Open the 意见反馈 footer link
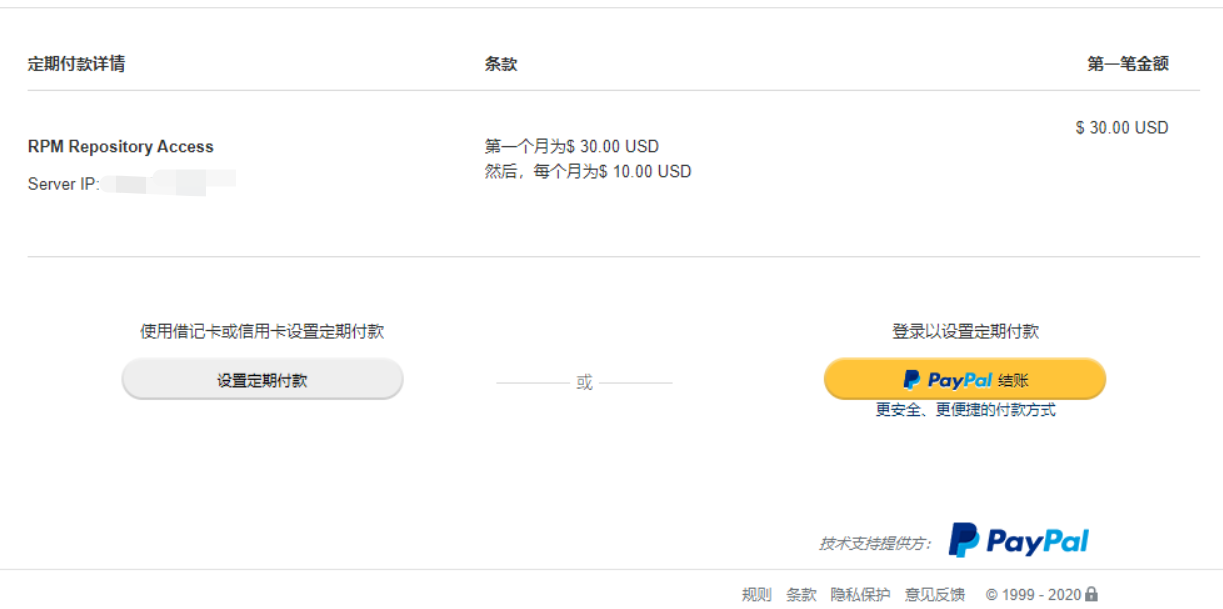The image size is (1223, 609). [935, 595]
